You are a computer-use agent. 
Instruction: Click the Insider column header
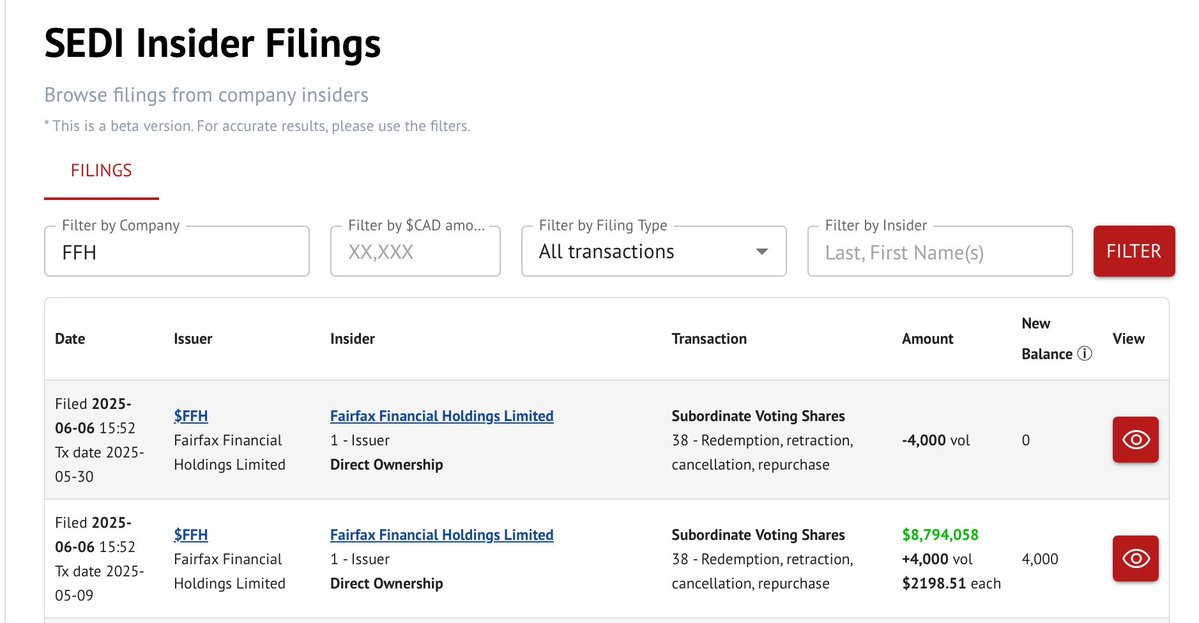coord(352,339)
